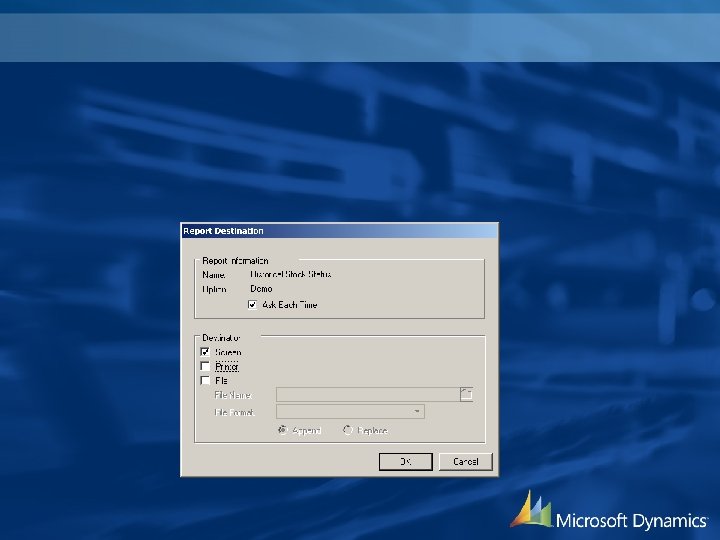Enable the Printer destination checkbox

click(205, 366)
